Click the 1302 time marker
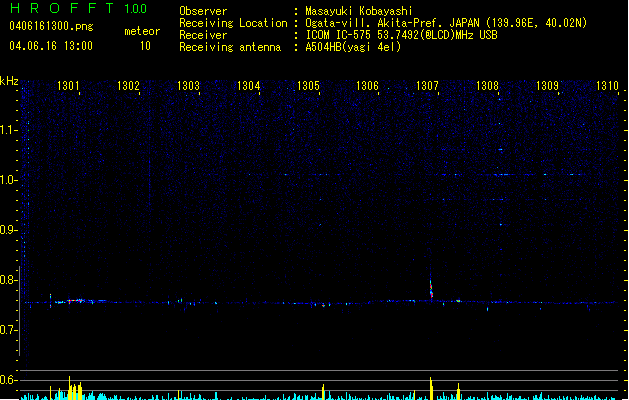The height and width of the screenshot is (400, 629). pyautogui.click(x=128, y=86)
